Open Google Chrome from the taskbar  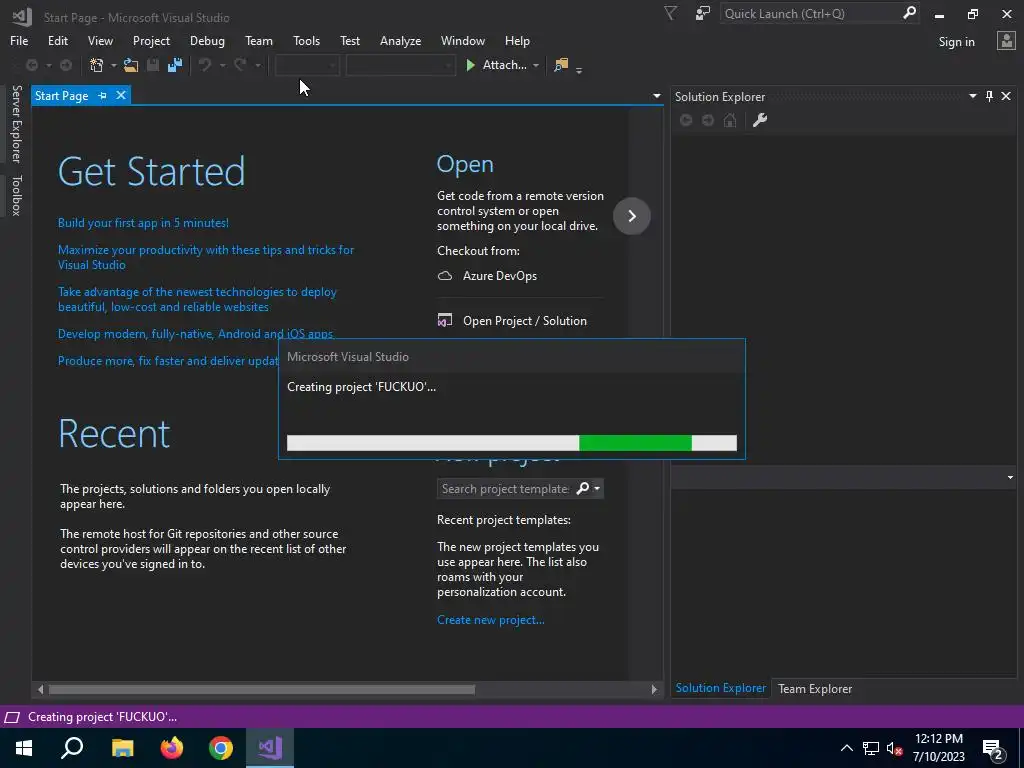pyautogui.click(x=221, y=748)
